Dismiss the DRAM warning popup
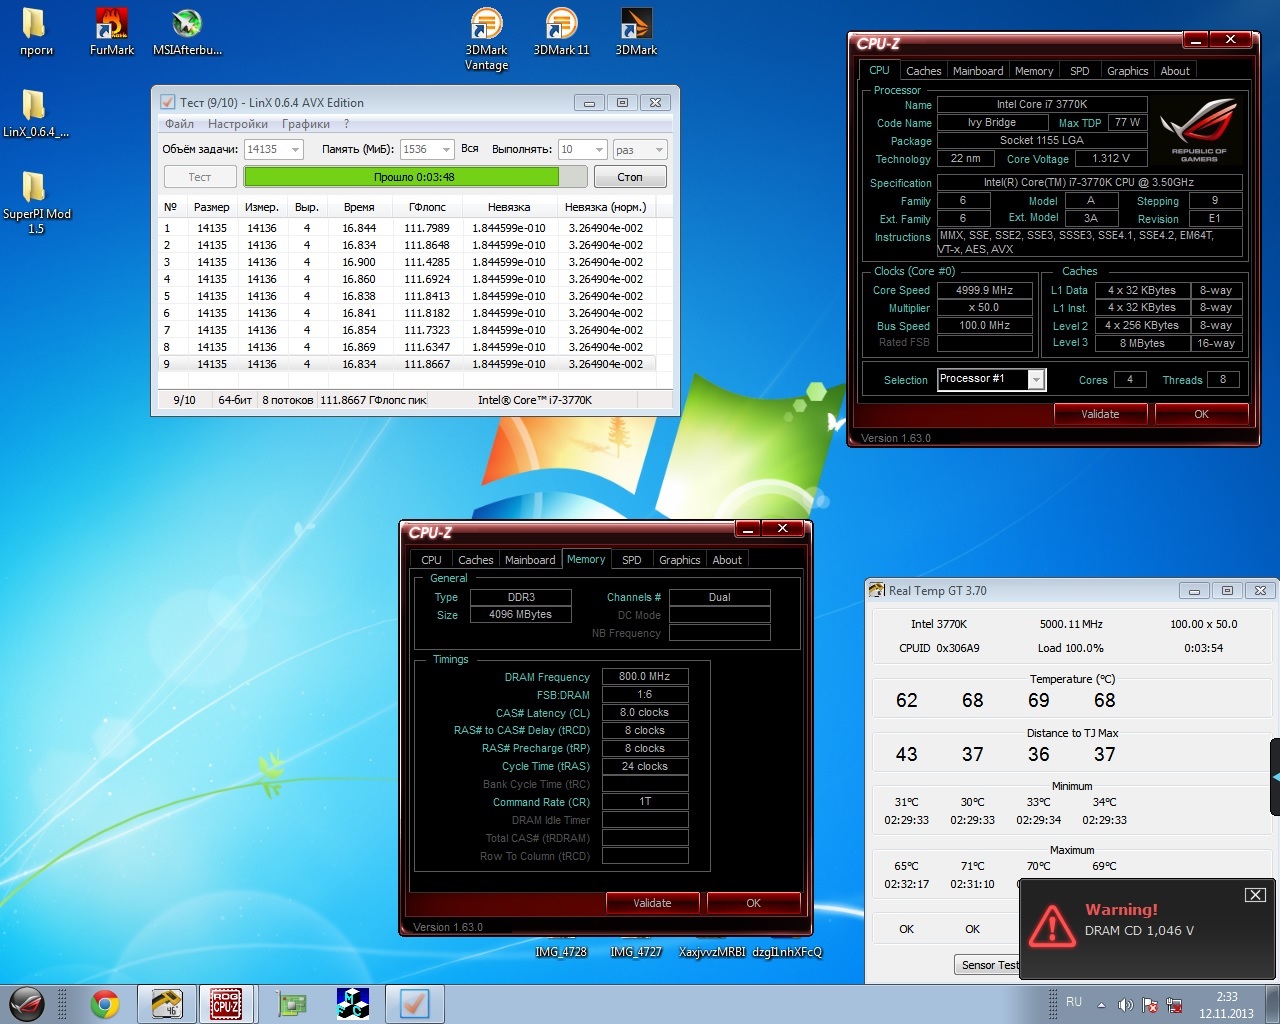 (x=1255, y=895)
